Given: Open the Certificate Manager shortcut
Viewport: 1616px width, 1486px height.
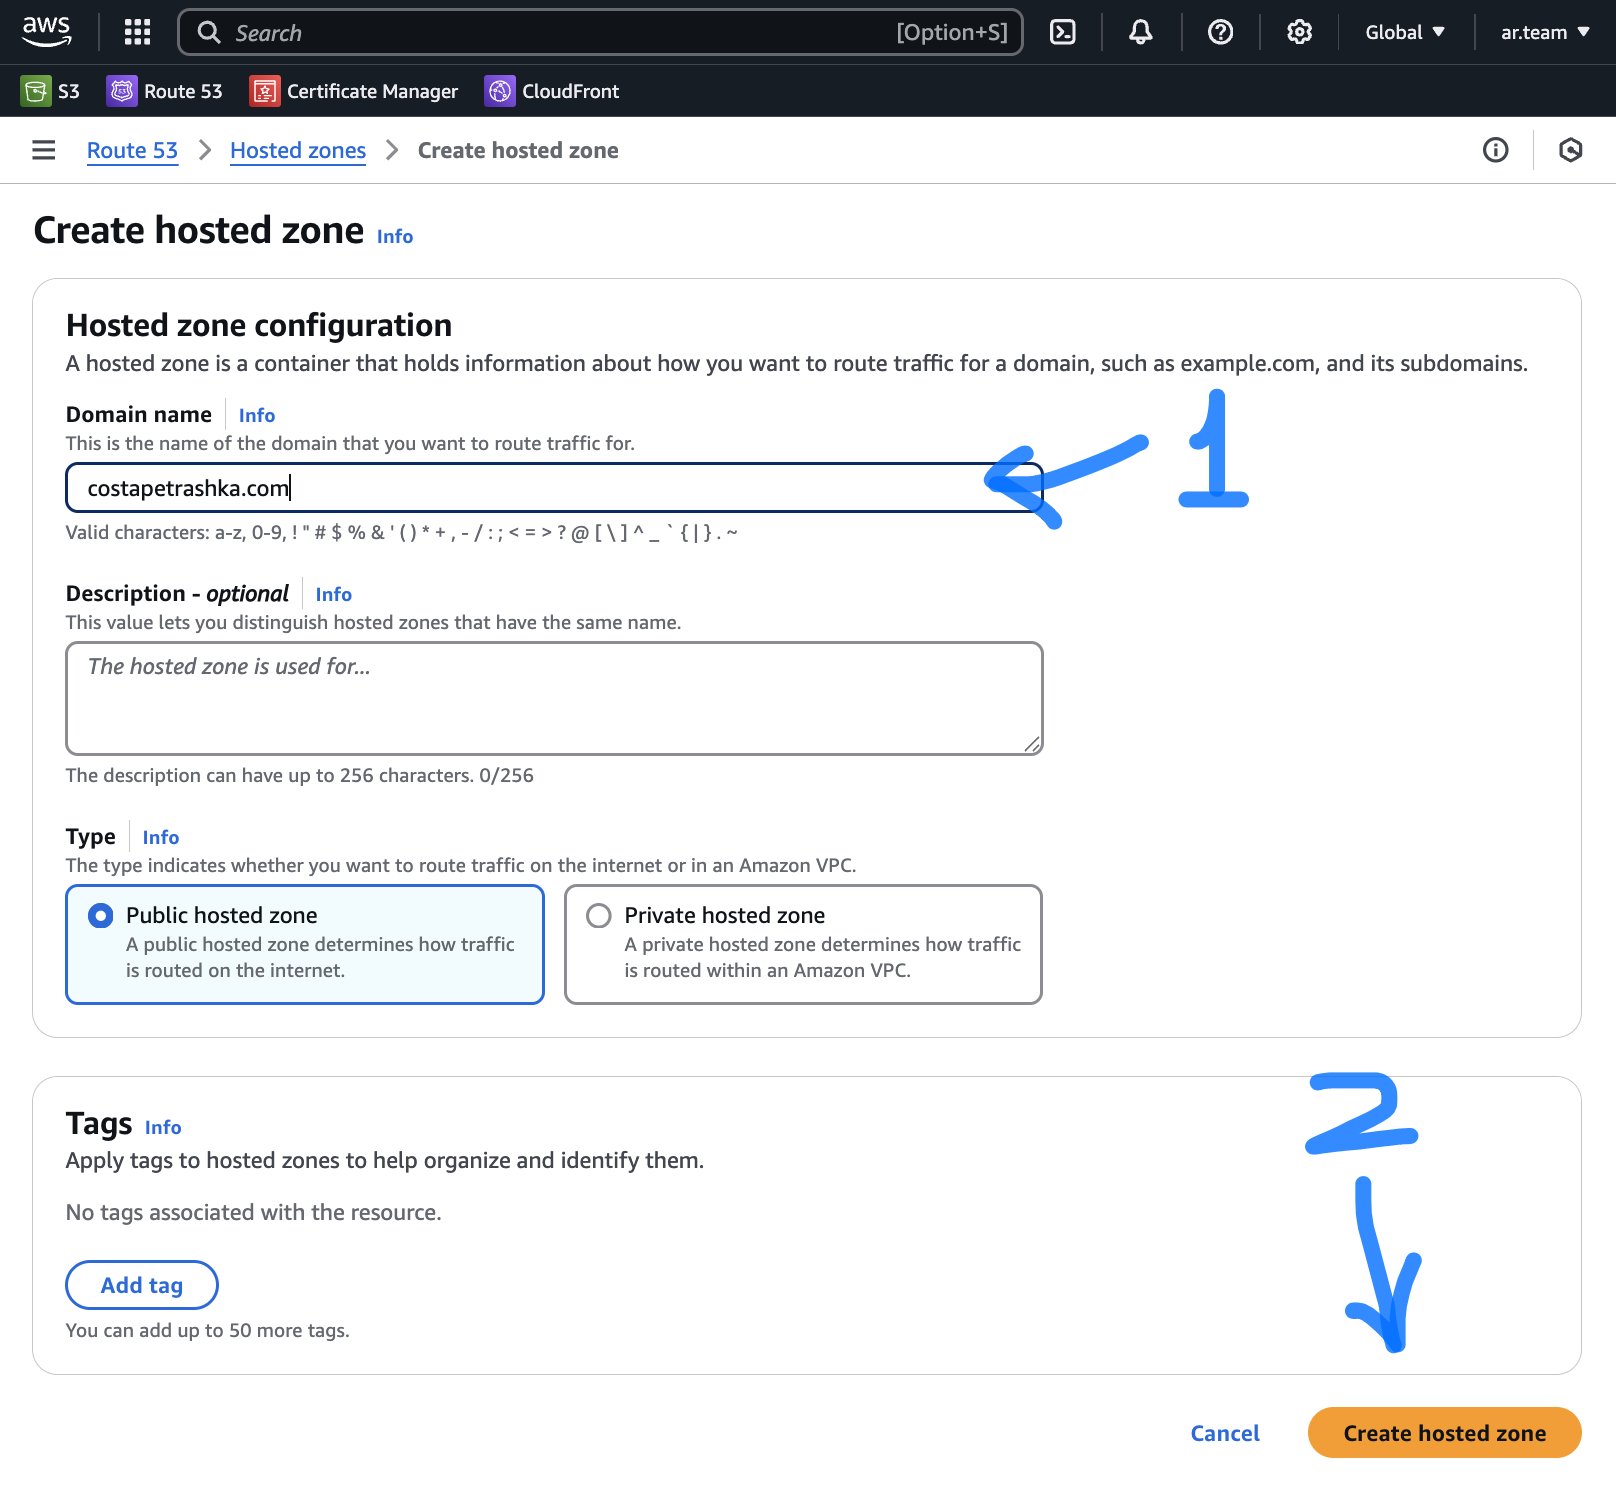Looking at the screenshot, I should pyautogui.click(x=354, y=91).
